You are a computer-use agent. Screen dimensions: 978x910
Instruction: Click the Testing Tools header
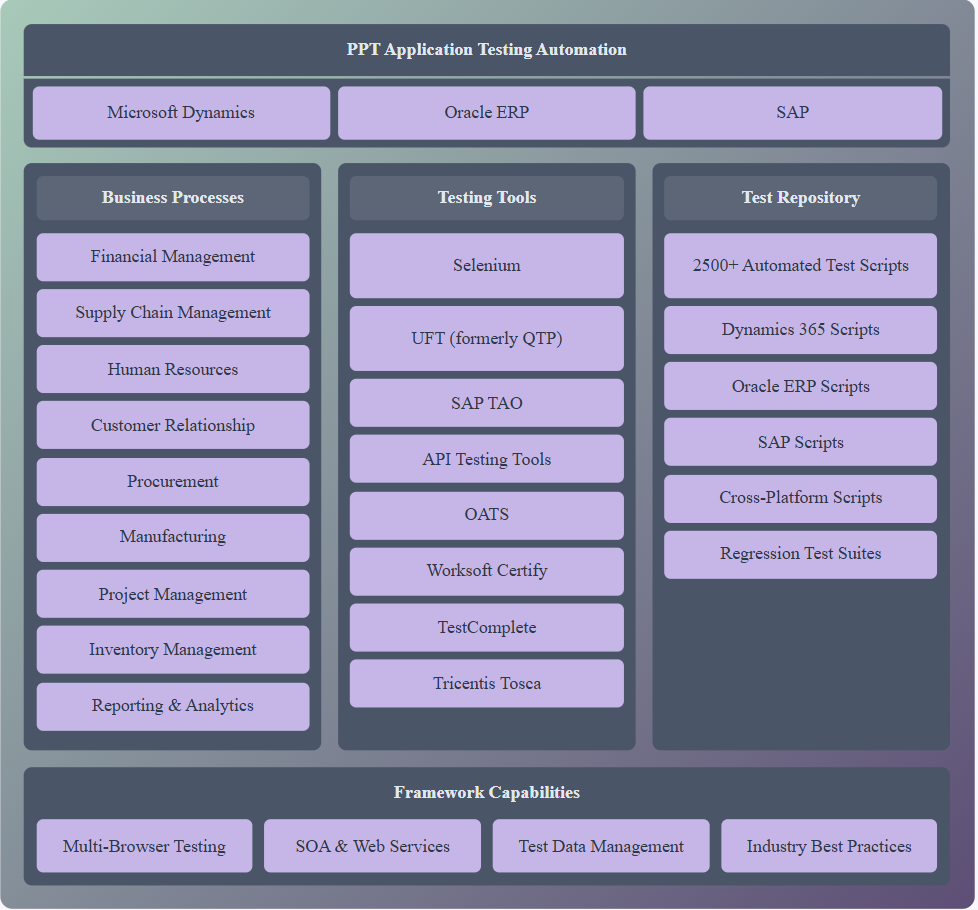487,198
